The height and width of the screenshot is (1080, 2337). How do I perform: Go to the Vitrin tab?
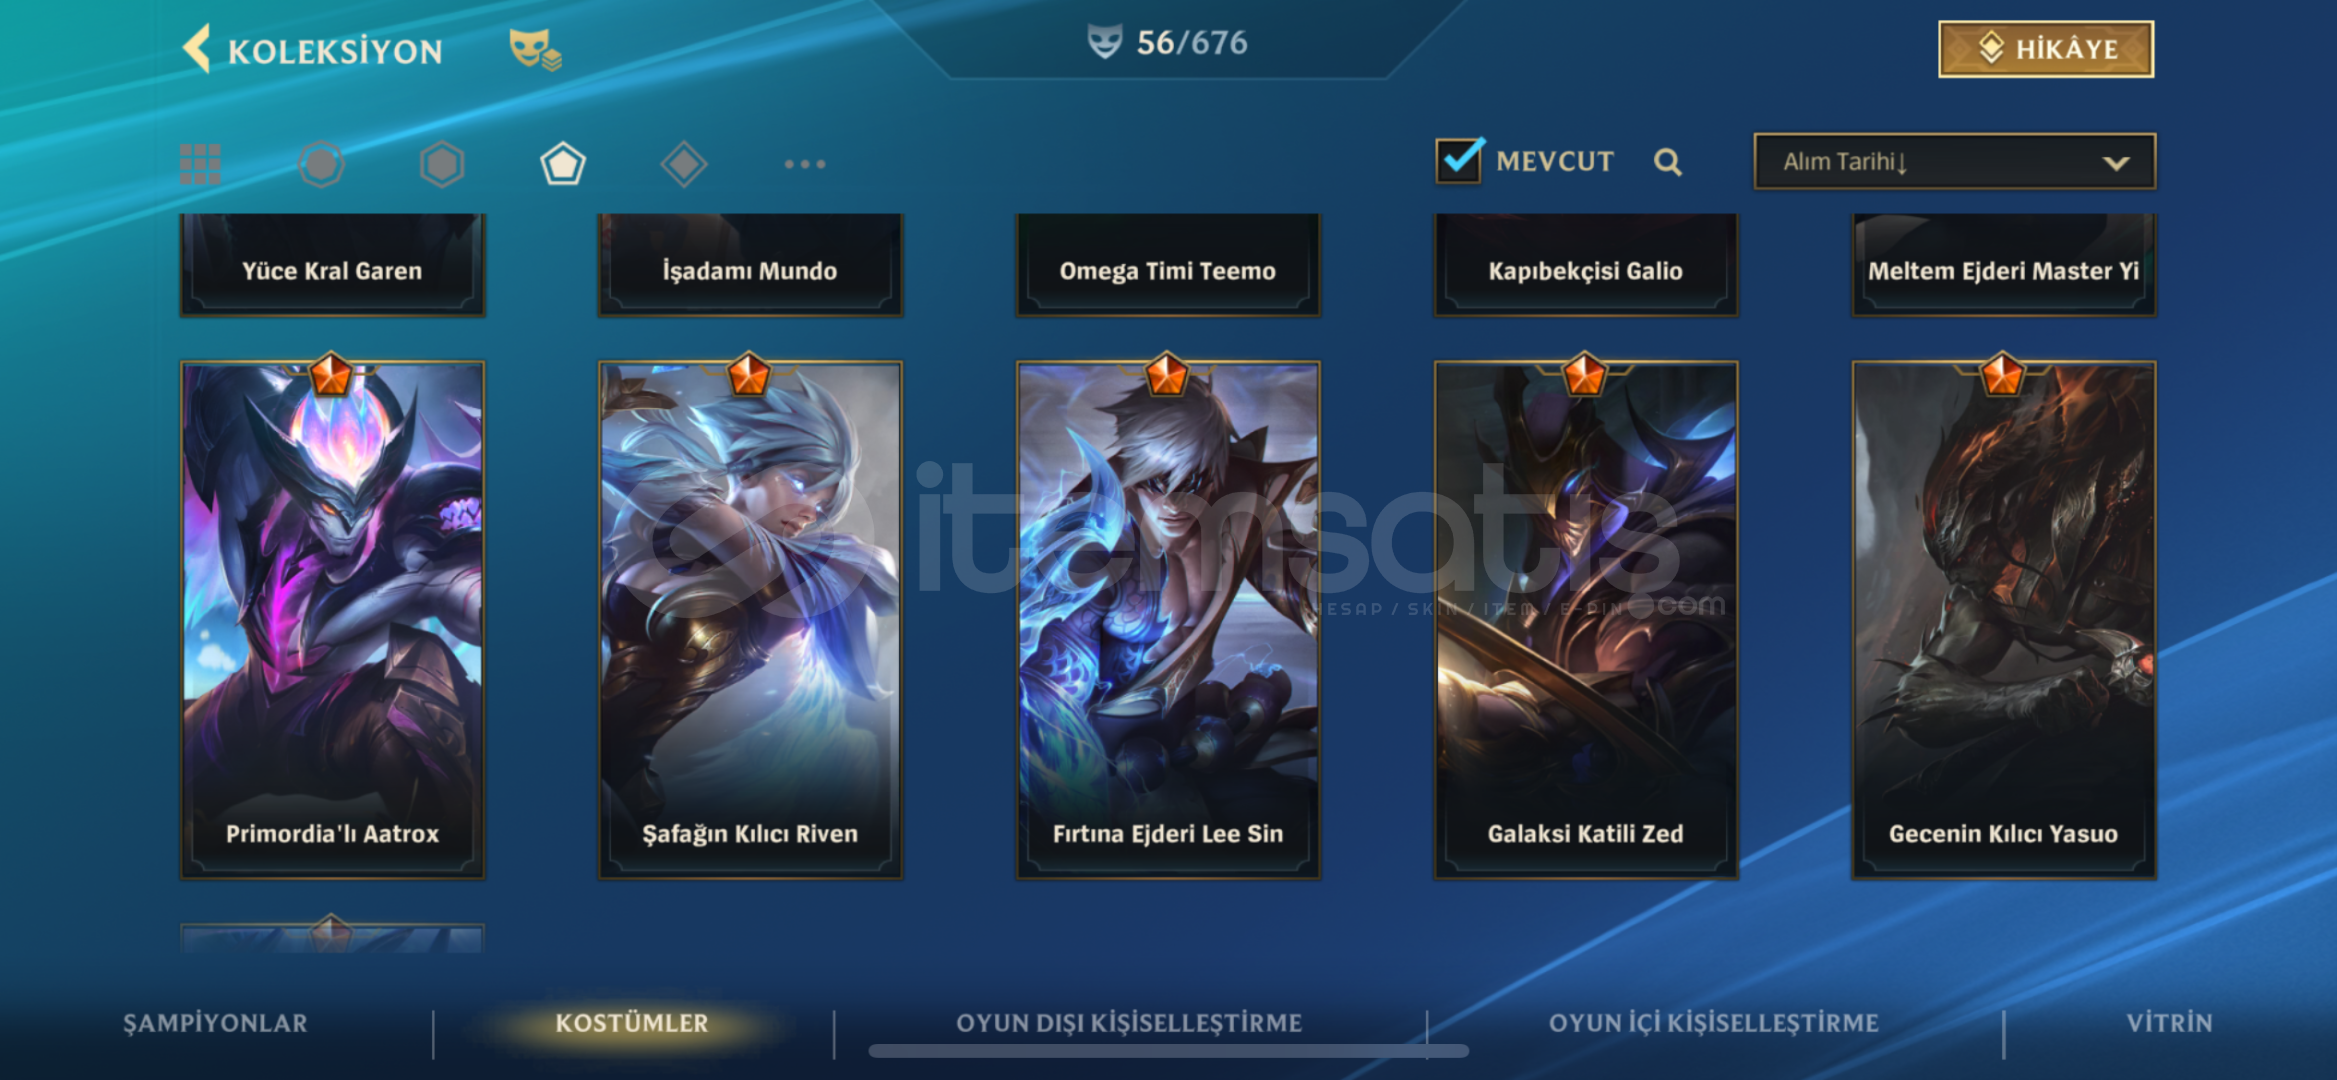click(2169, 1023)
